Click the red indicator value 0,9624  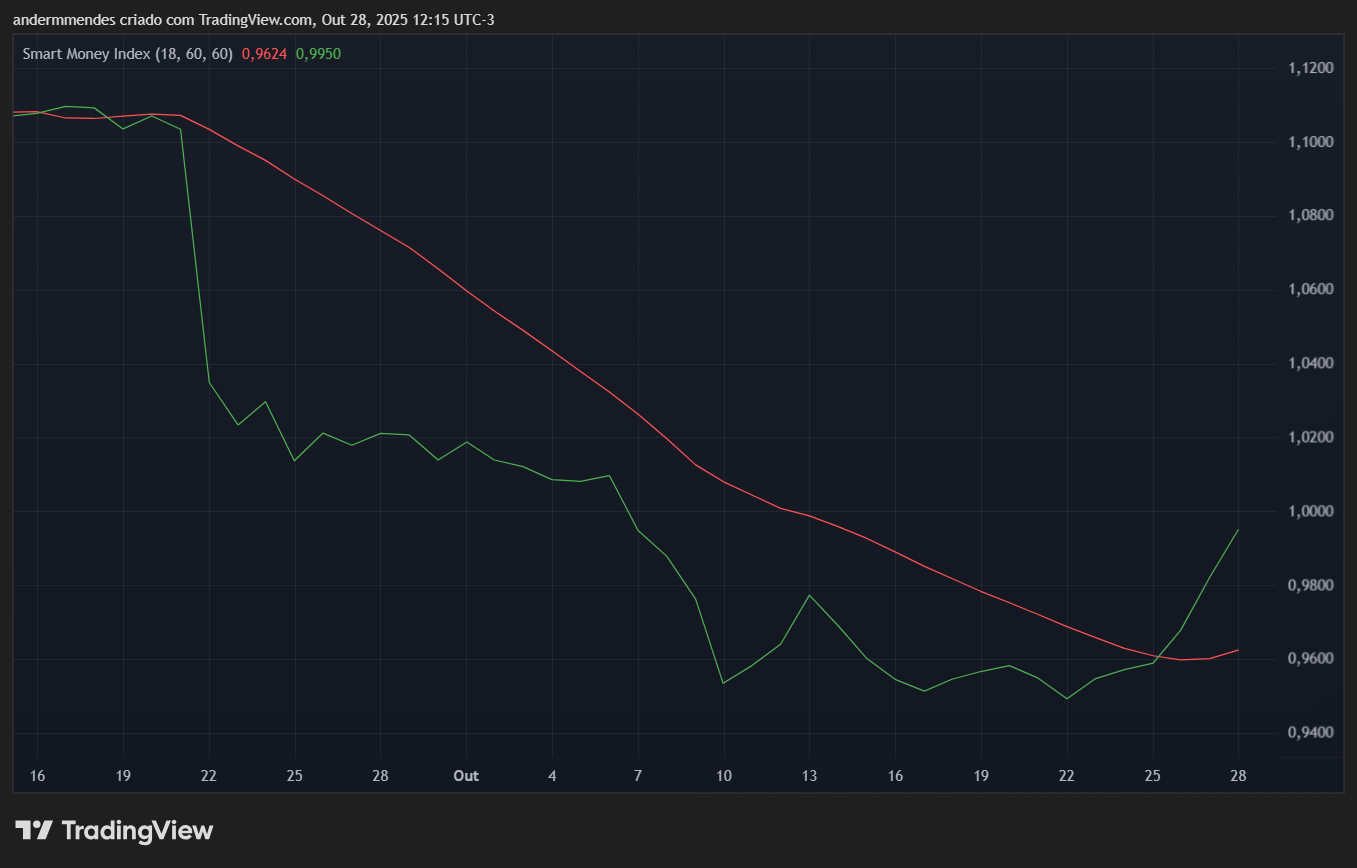tap(266, 53)
